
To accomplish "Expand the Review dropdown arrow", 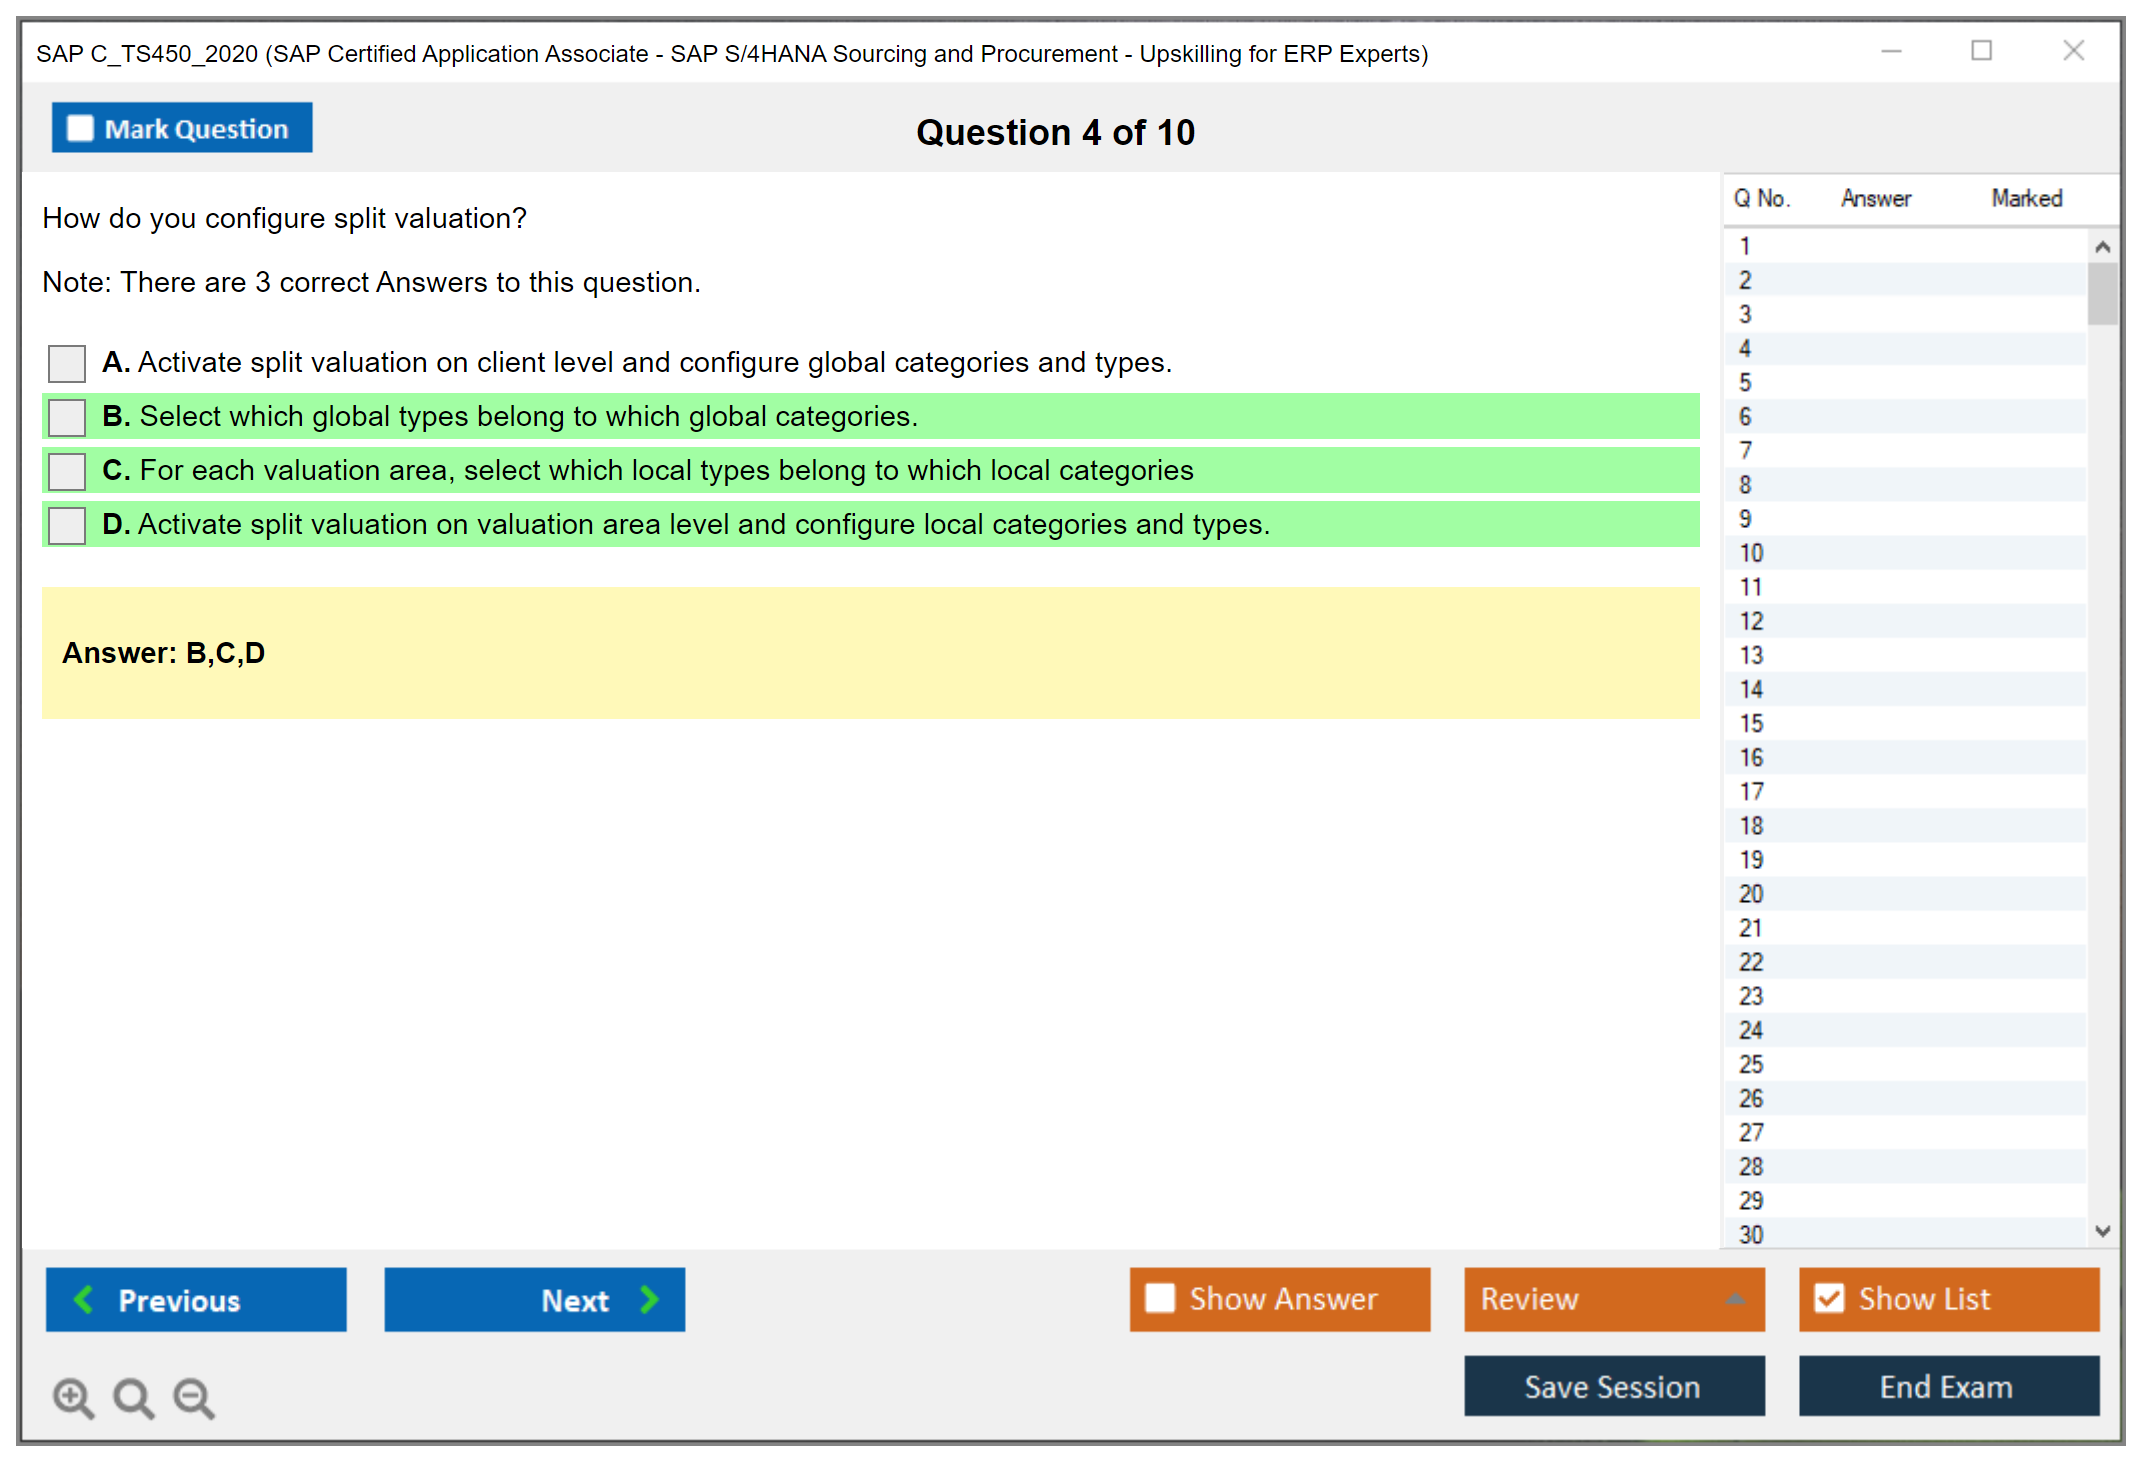I will coord(1735,1299).
